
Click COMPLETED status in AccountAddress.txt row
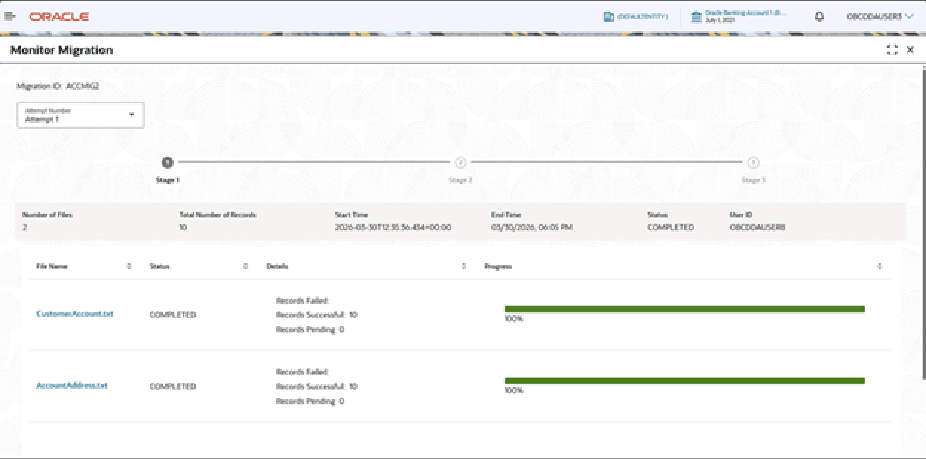172,386
